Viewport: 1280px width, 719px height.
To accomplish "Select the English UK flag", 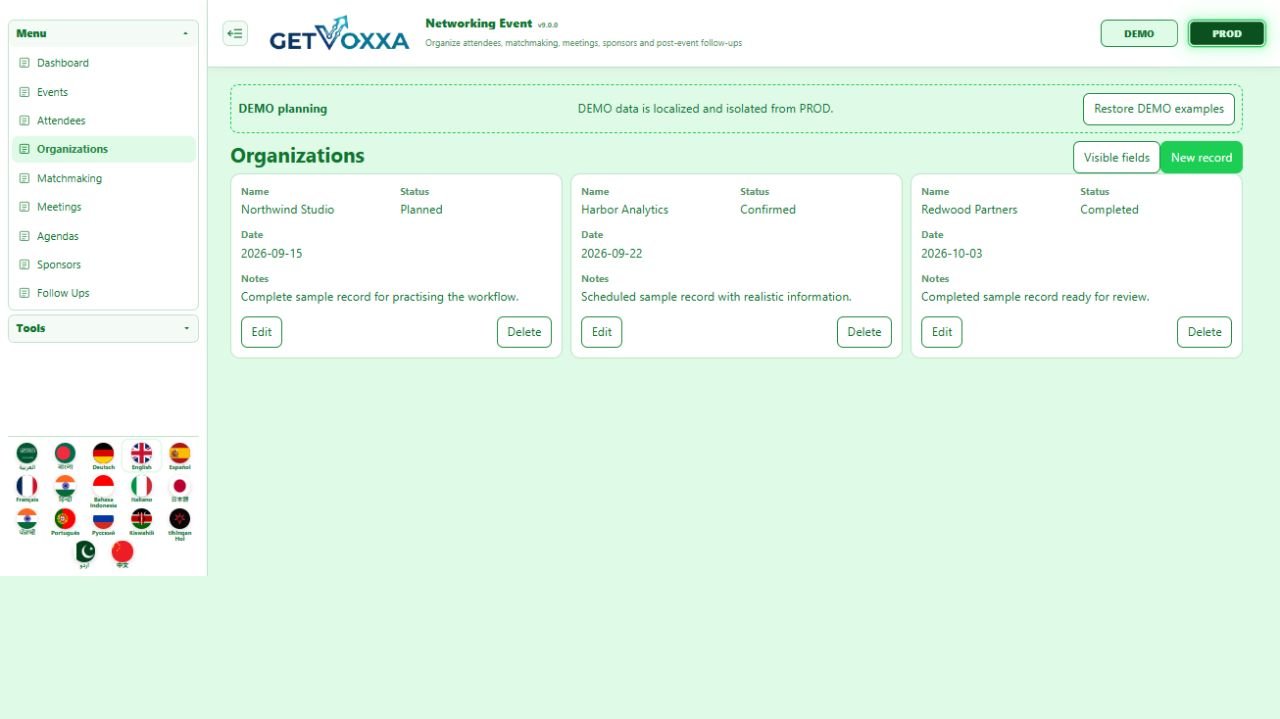I will (141, 456).
